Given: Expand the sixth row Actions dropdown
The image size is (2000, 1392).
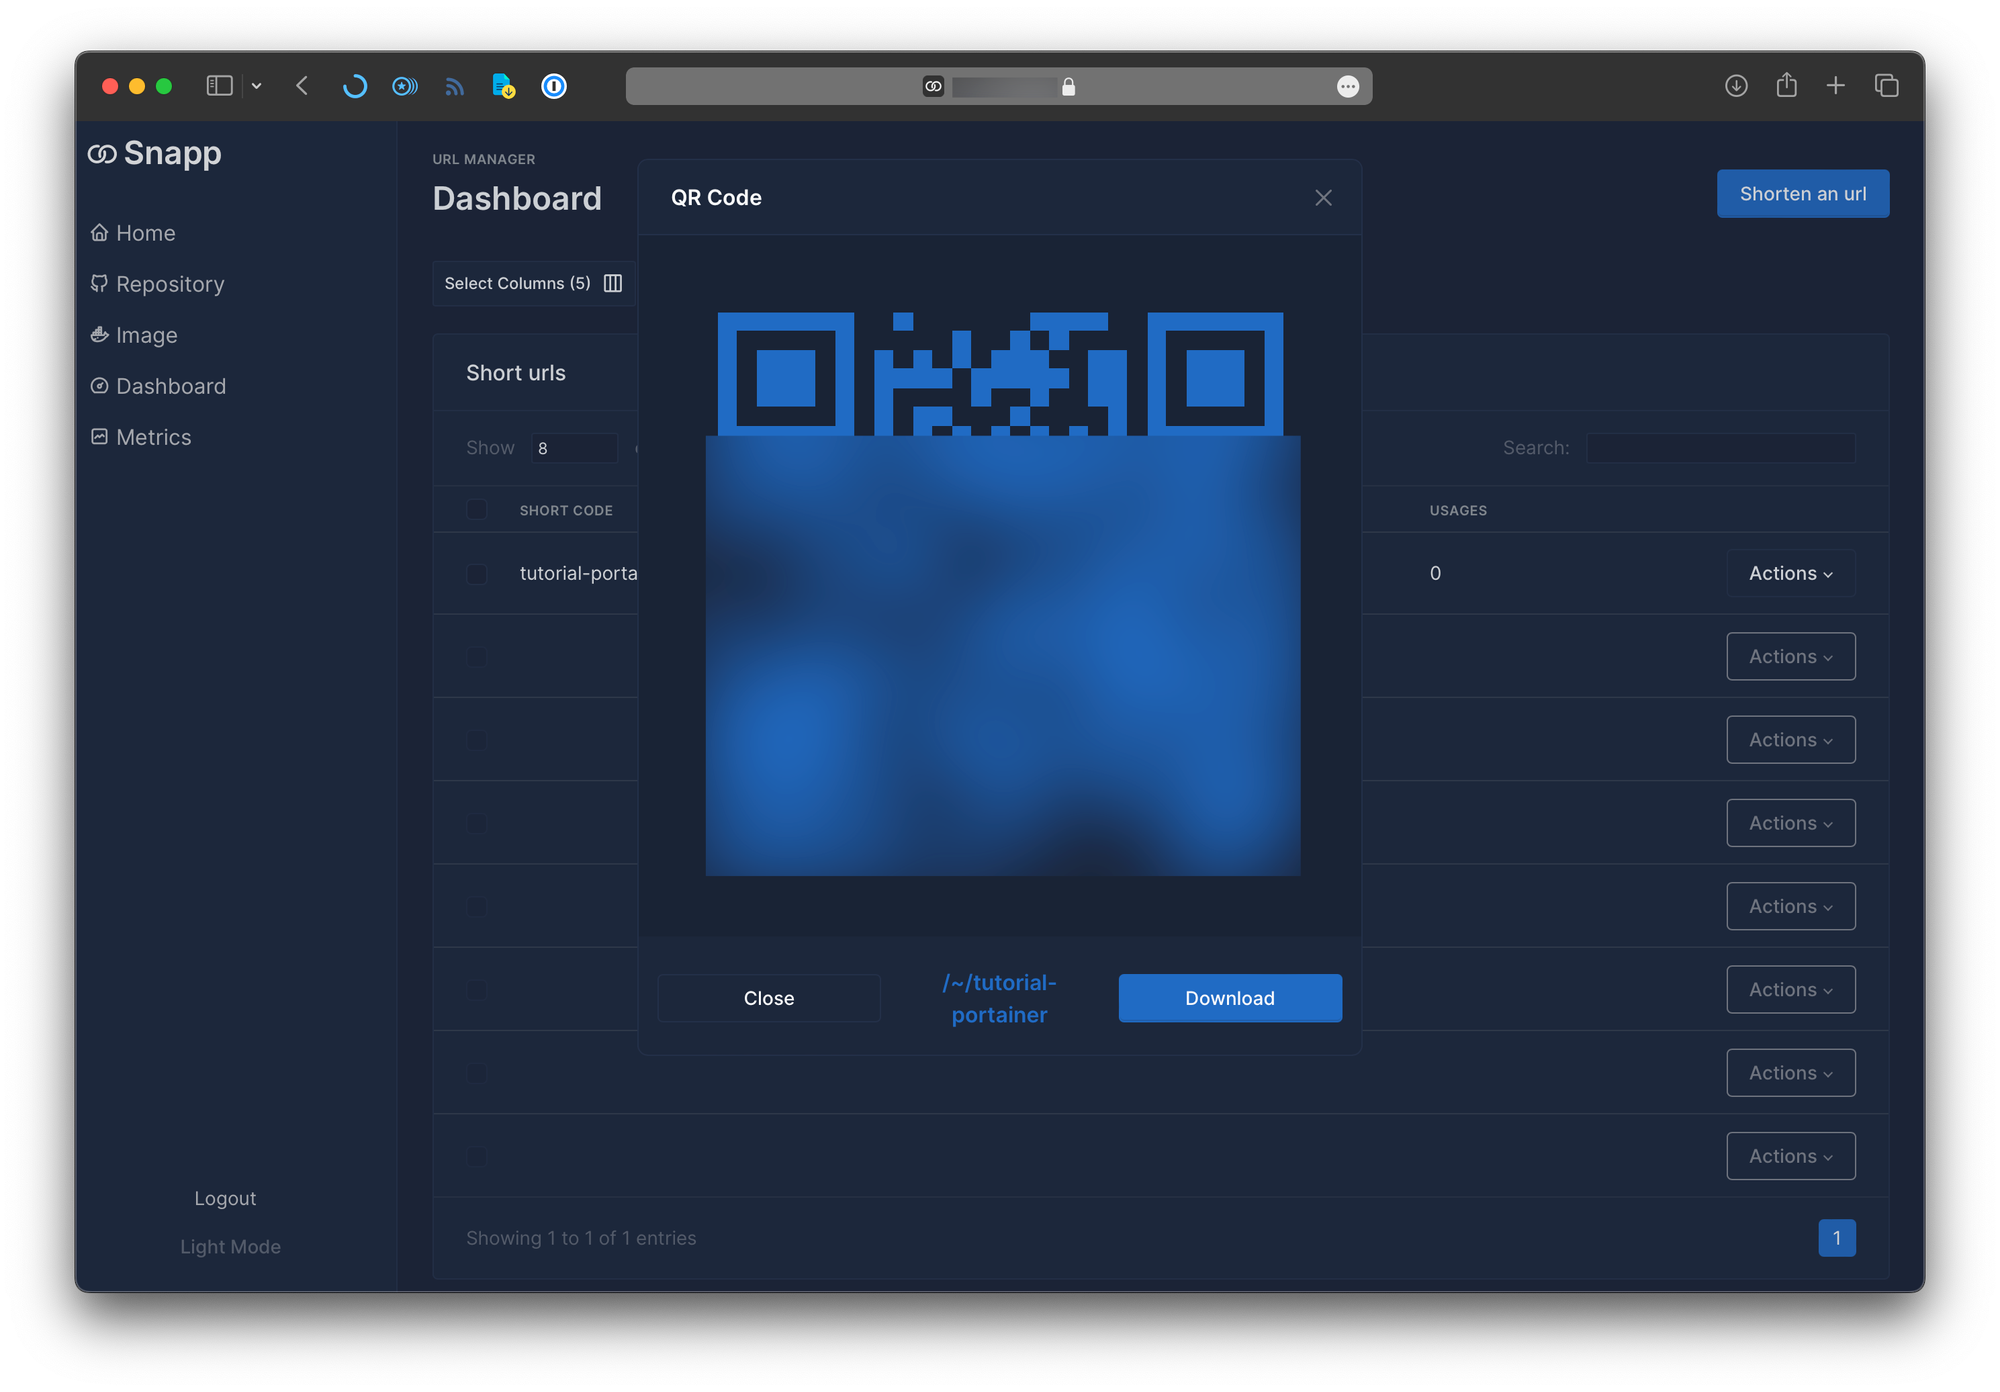Looking at the screenshot, I should (x=1791, y=989).
